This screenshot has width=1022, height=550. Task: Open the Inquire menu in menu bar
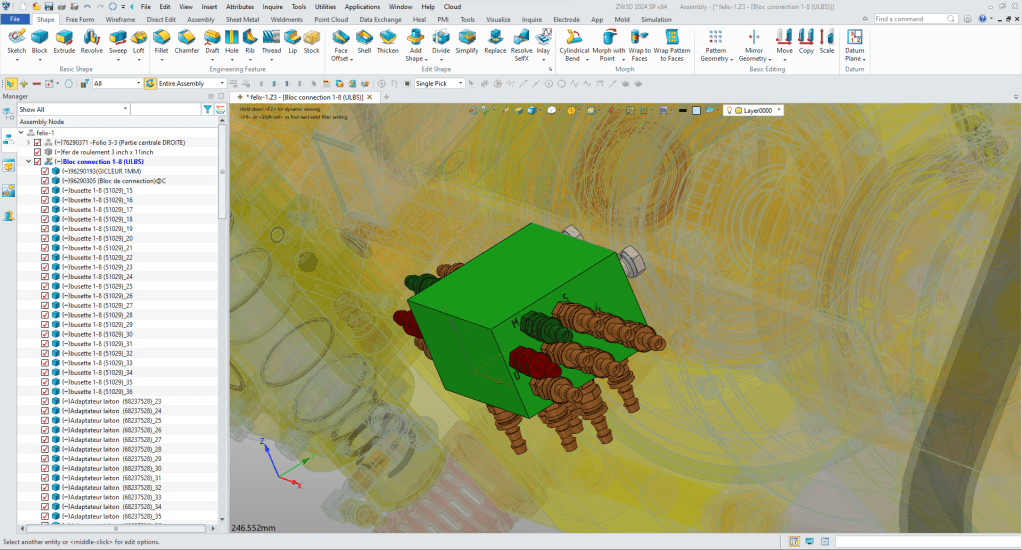[272, 6]
